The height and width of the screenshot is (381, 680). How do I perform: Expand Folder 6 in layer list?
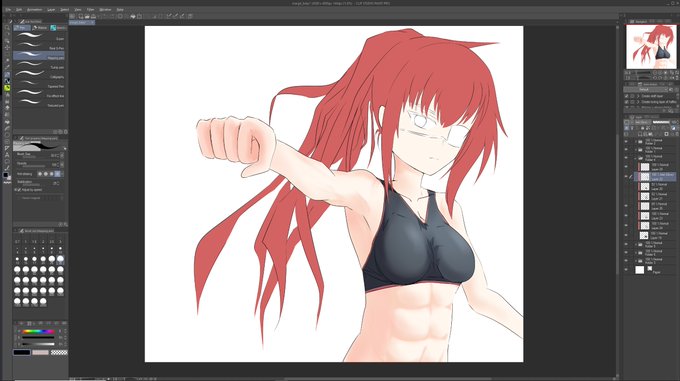636,253
